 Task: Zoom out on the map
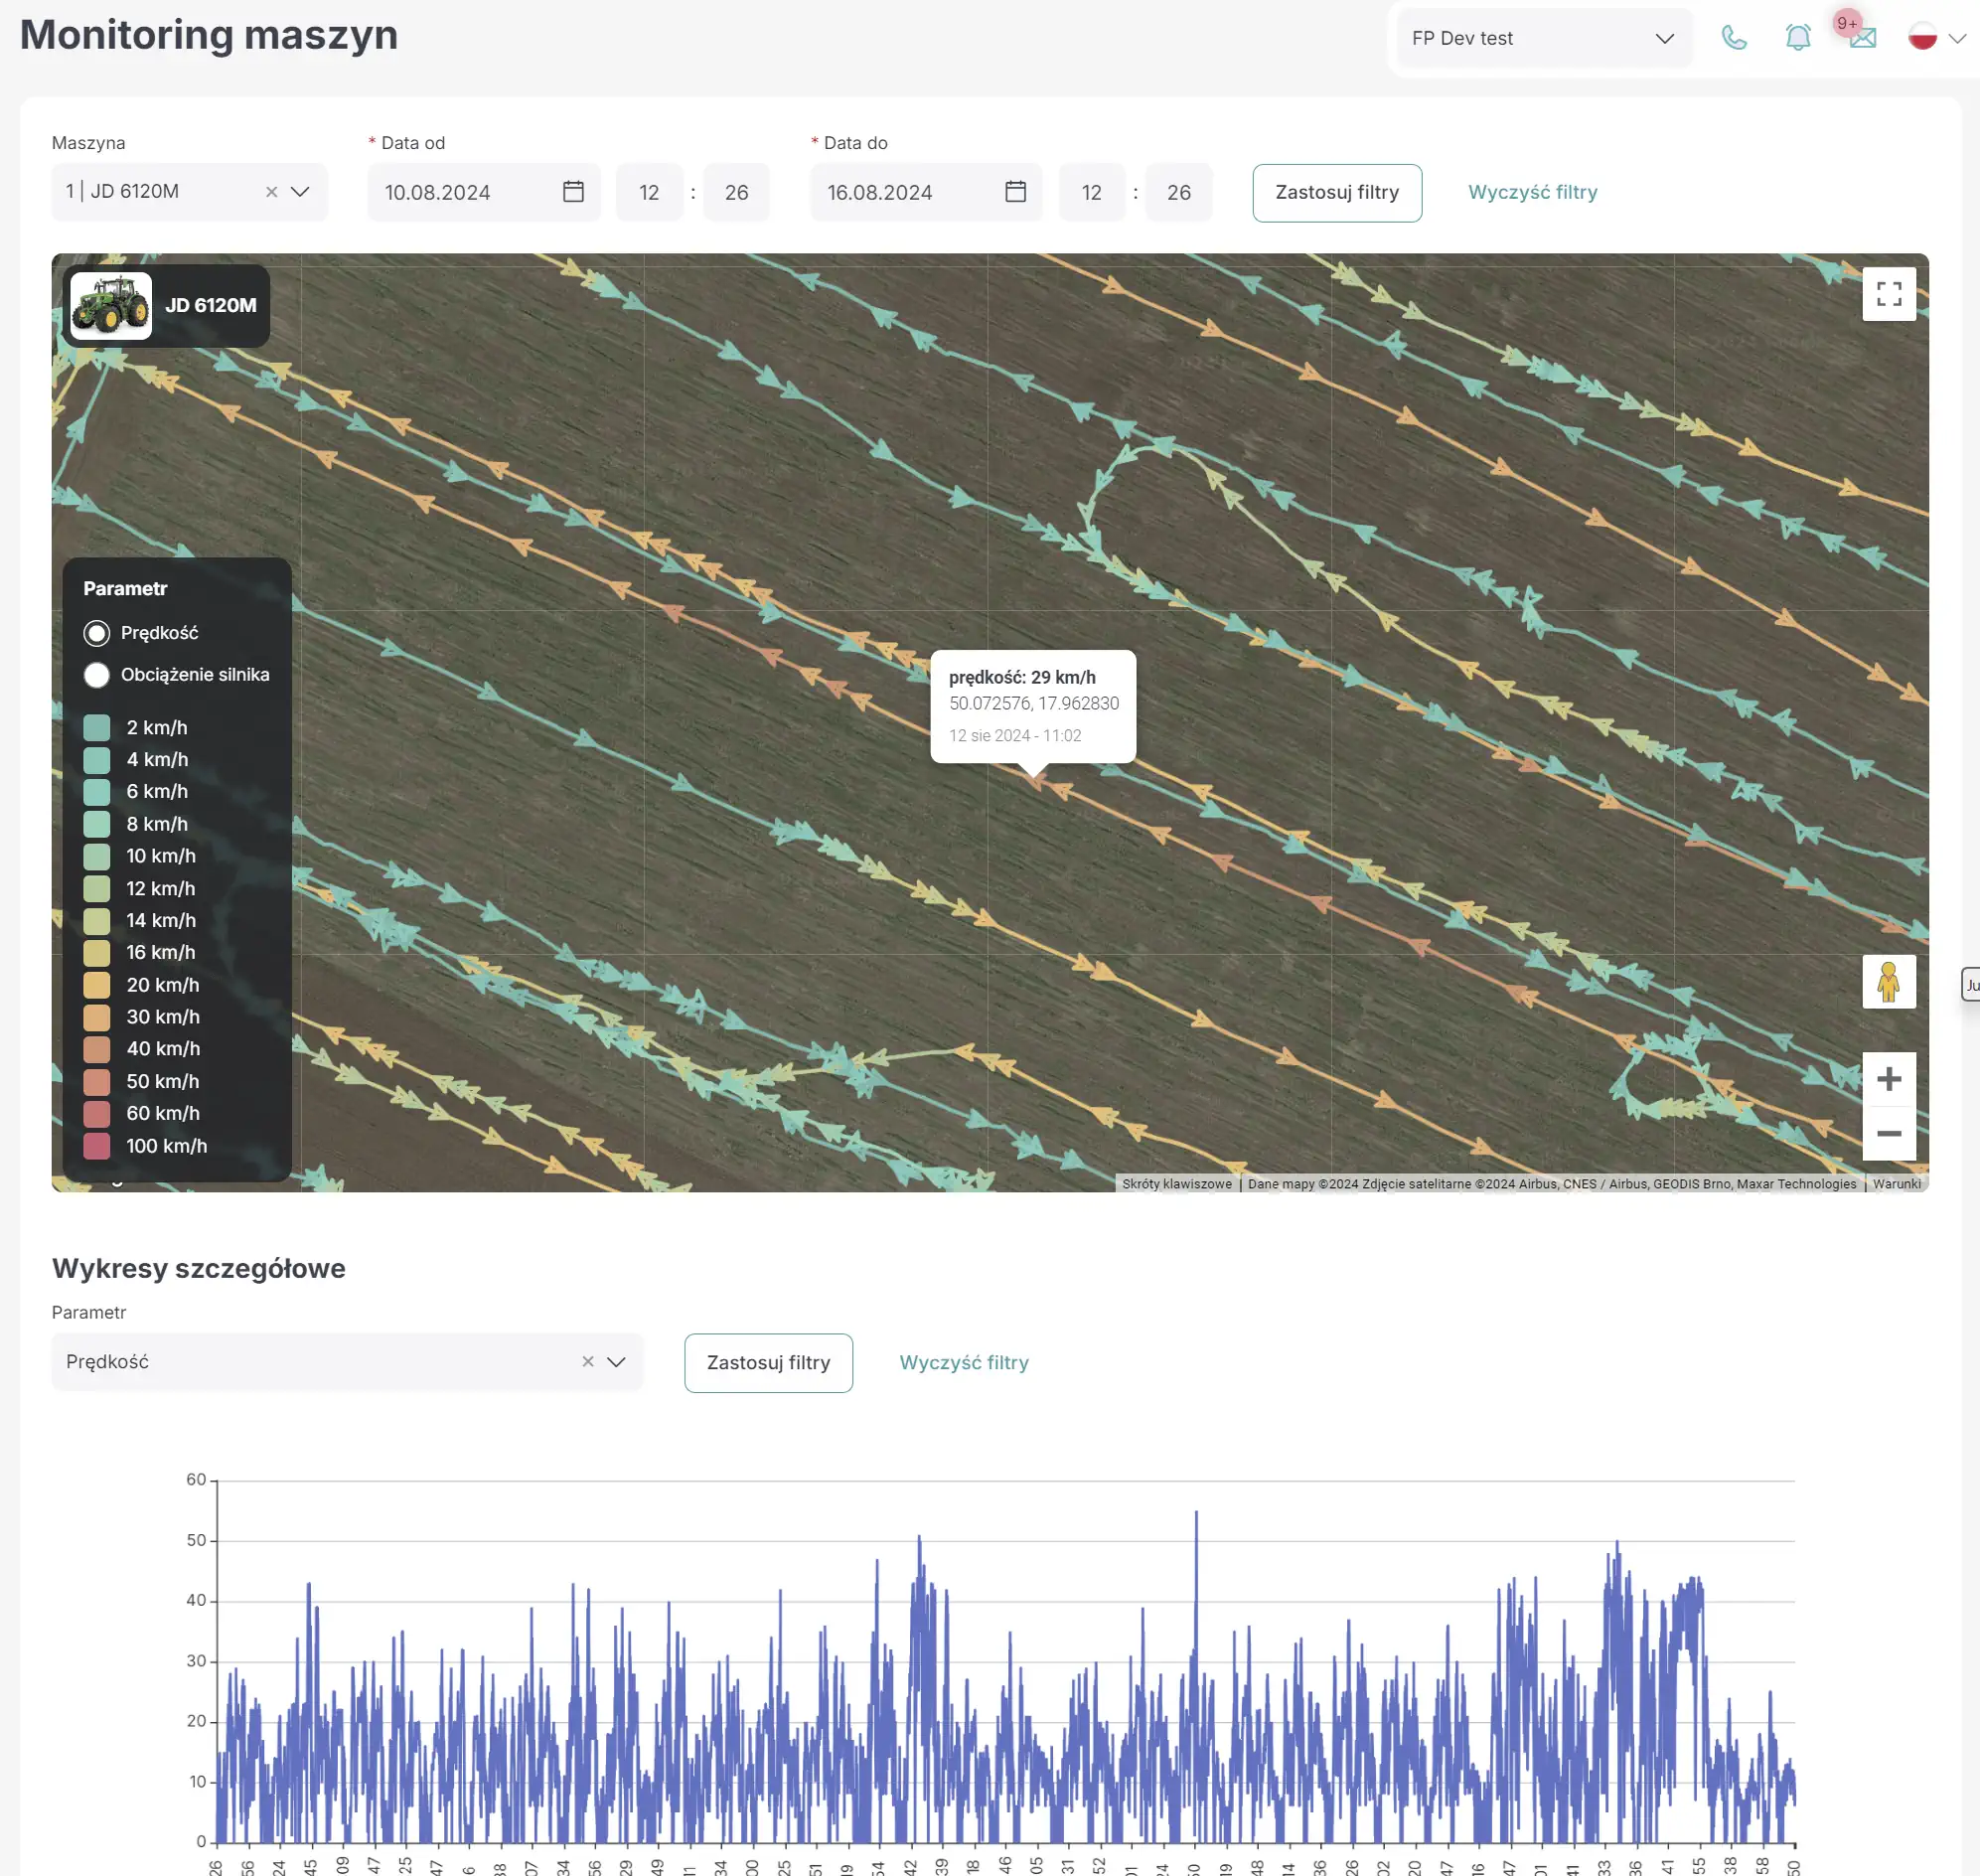[x=1889, y=1133]
